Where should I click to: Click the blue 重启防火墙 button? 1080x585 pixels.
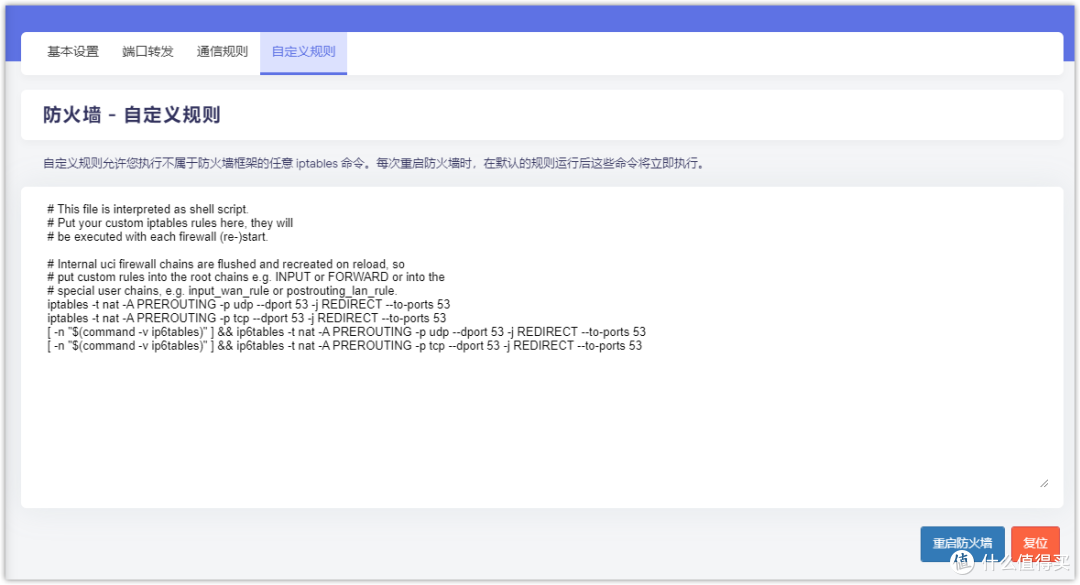tap(961, 543)
